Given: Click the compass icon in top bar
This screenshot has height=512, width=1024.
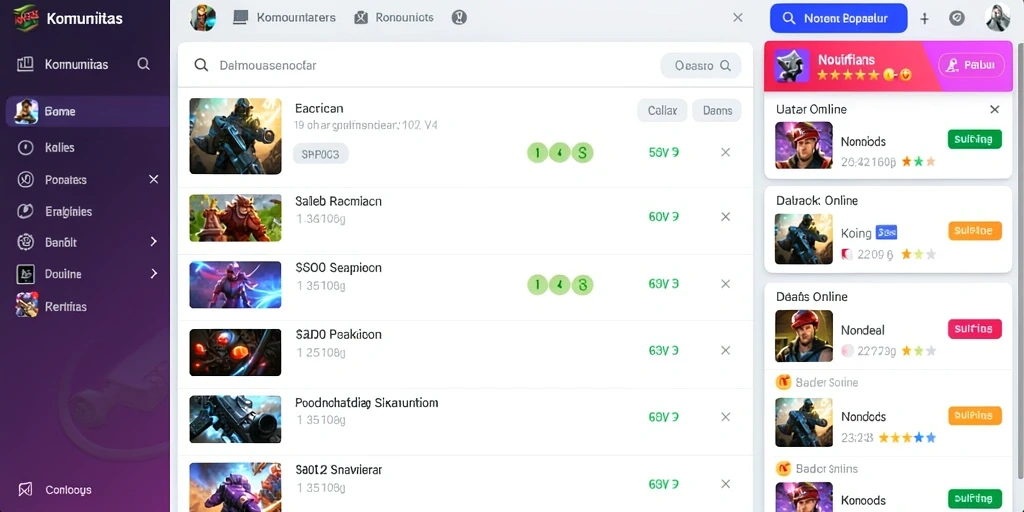Looking at the screenshot, I should click(x=957, y=18).
